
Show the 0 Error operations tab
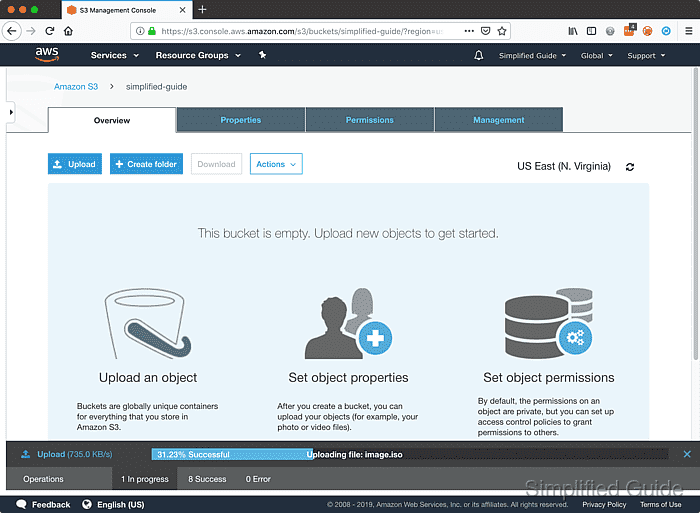pos(258,479)
